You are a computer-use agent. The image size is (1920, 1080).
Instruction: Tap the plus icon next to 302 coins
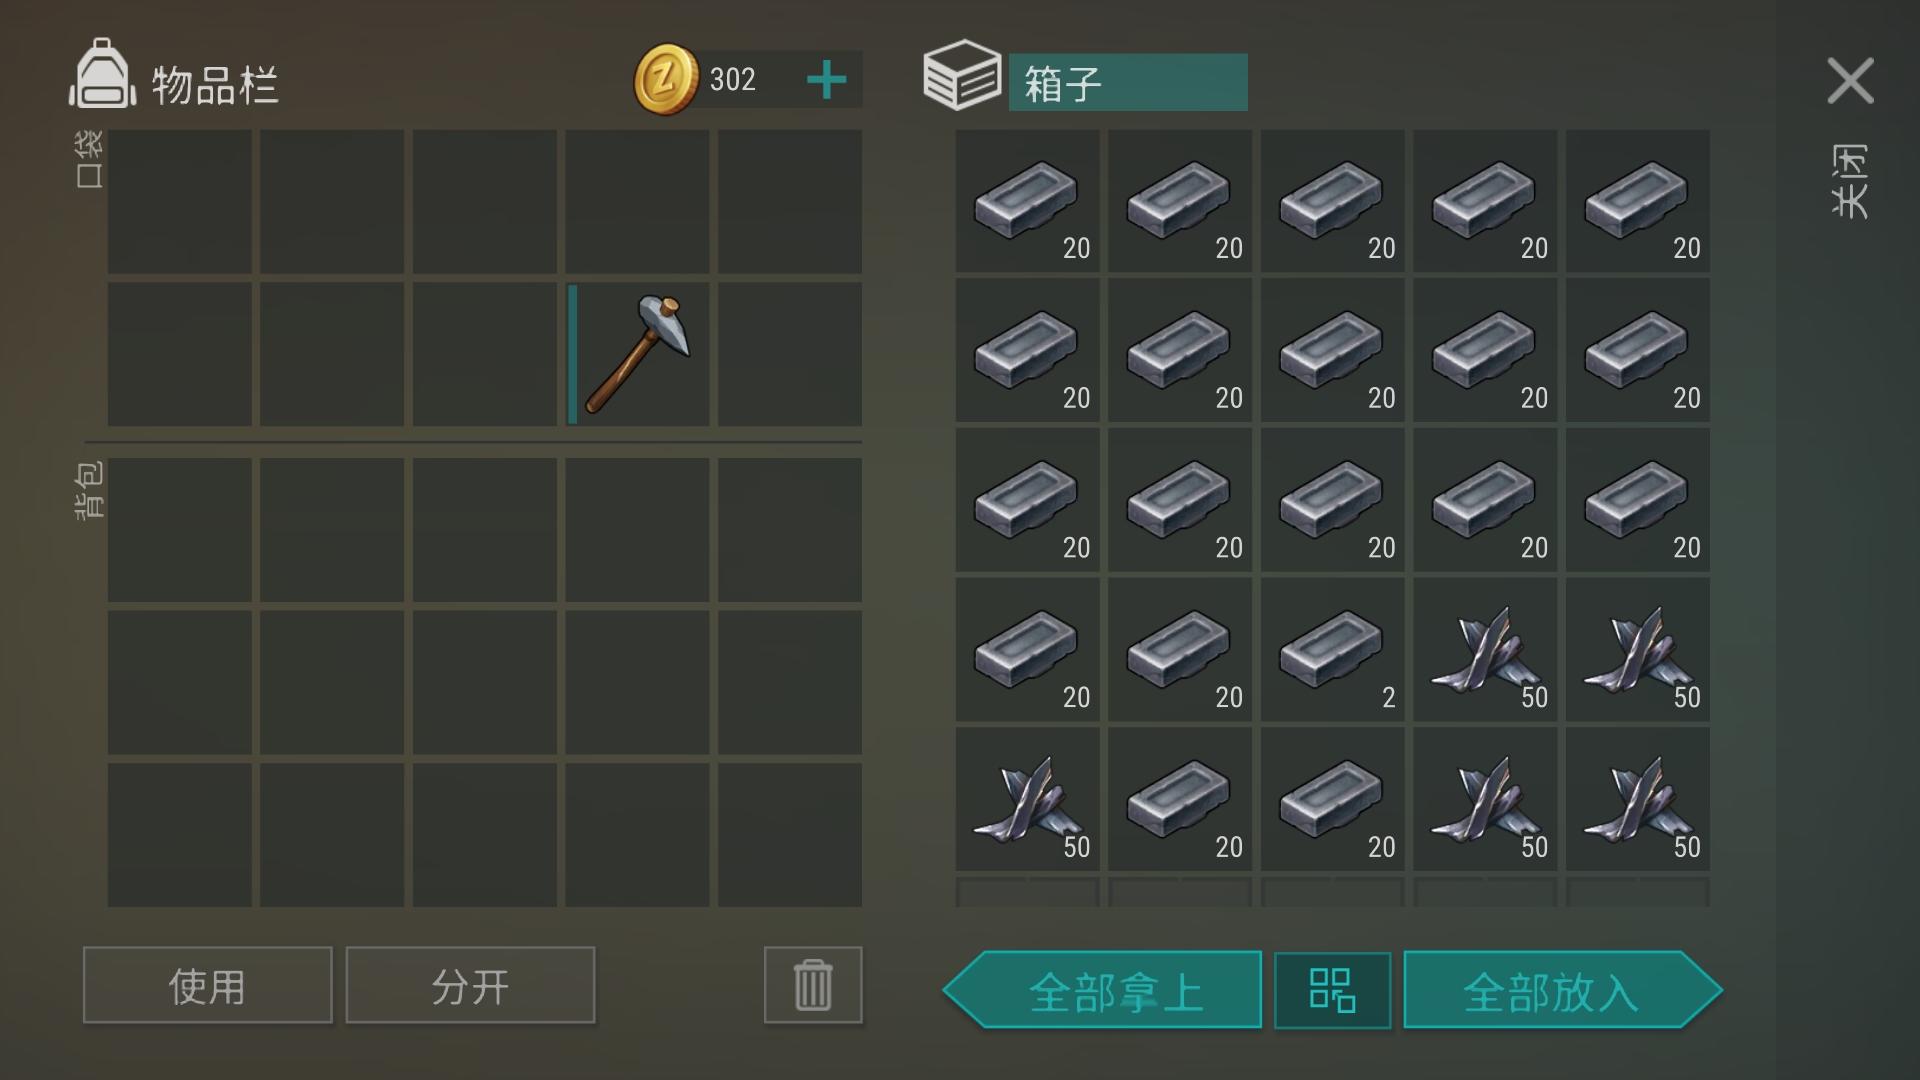826,80
